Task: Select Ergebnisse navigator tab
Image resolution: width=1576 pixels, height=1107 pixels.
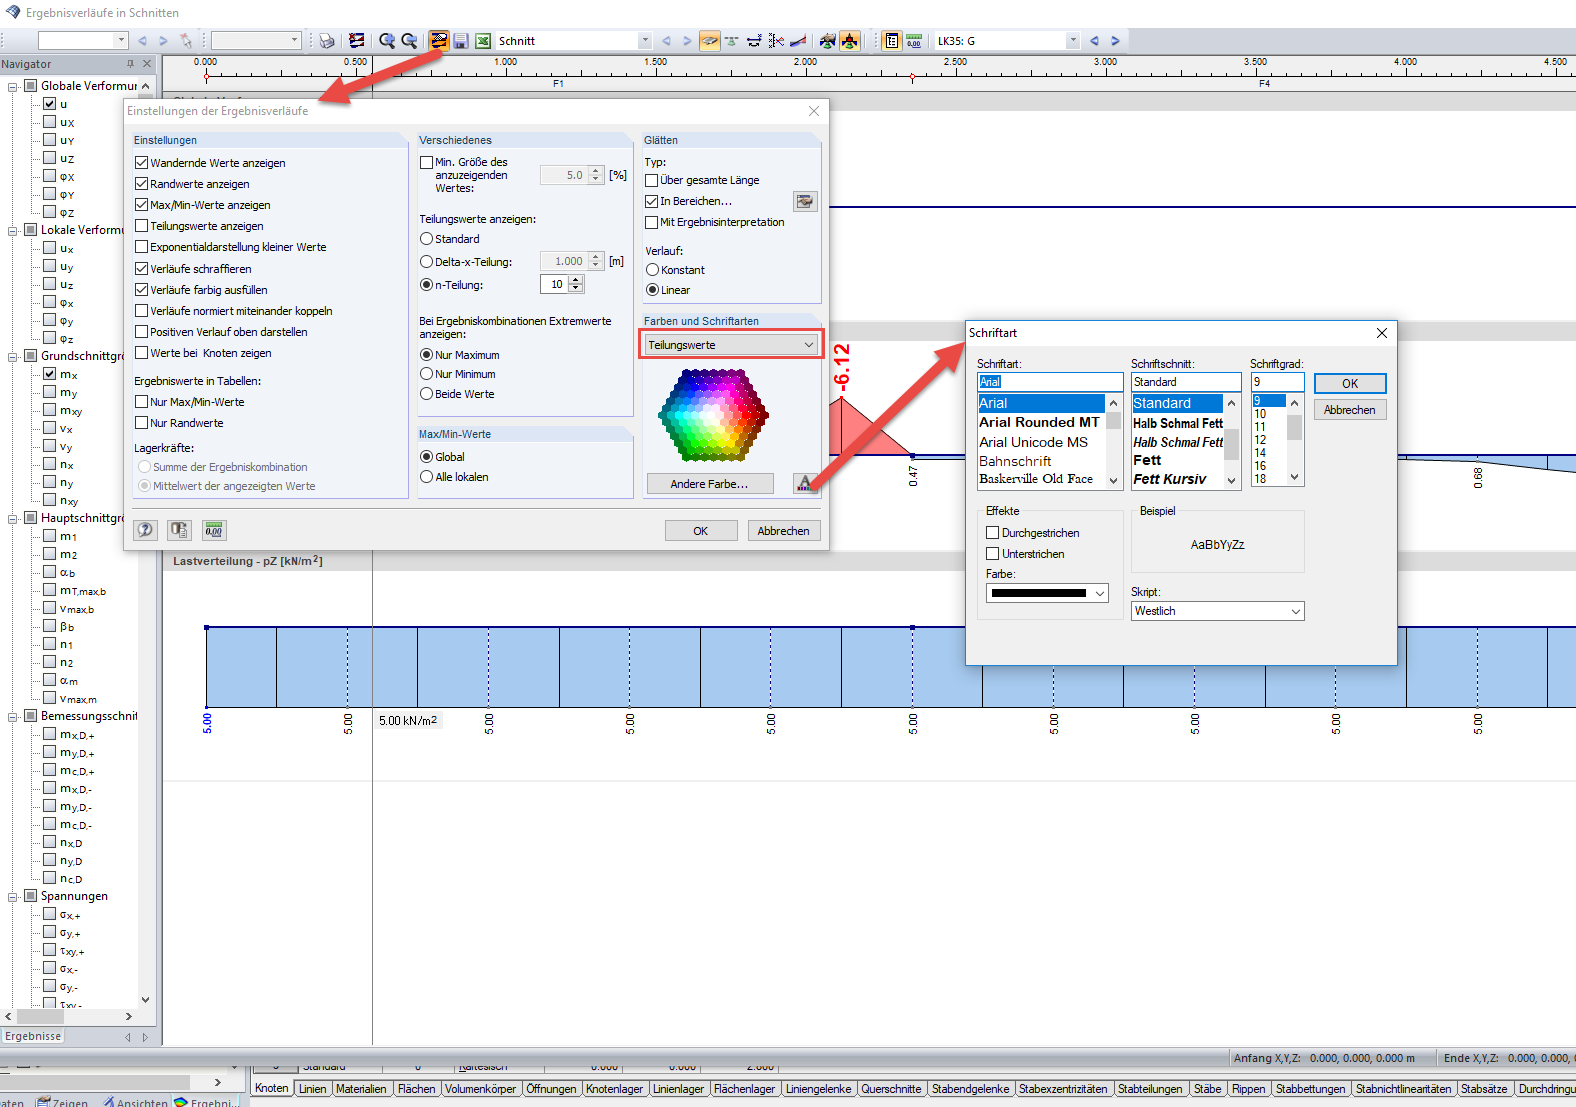Action: (33, 1036)
